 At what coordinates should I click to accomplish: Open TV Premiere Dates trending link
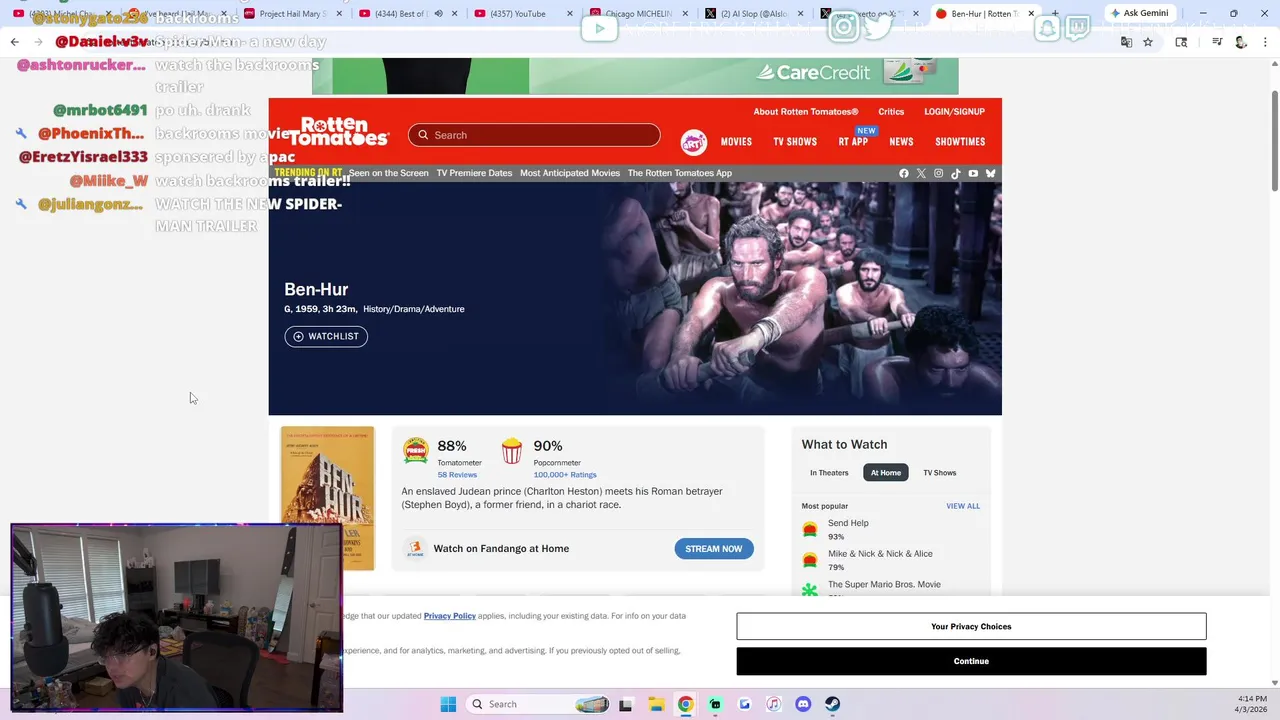pos(474,173)
